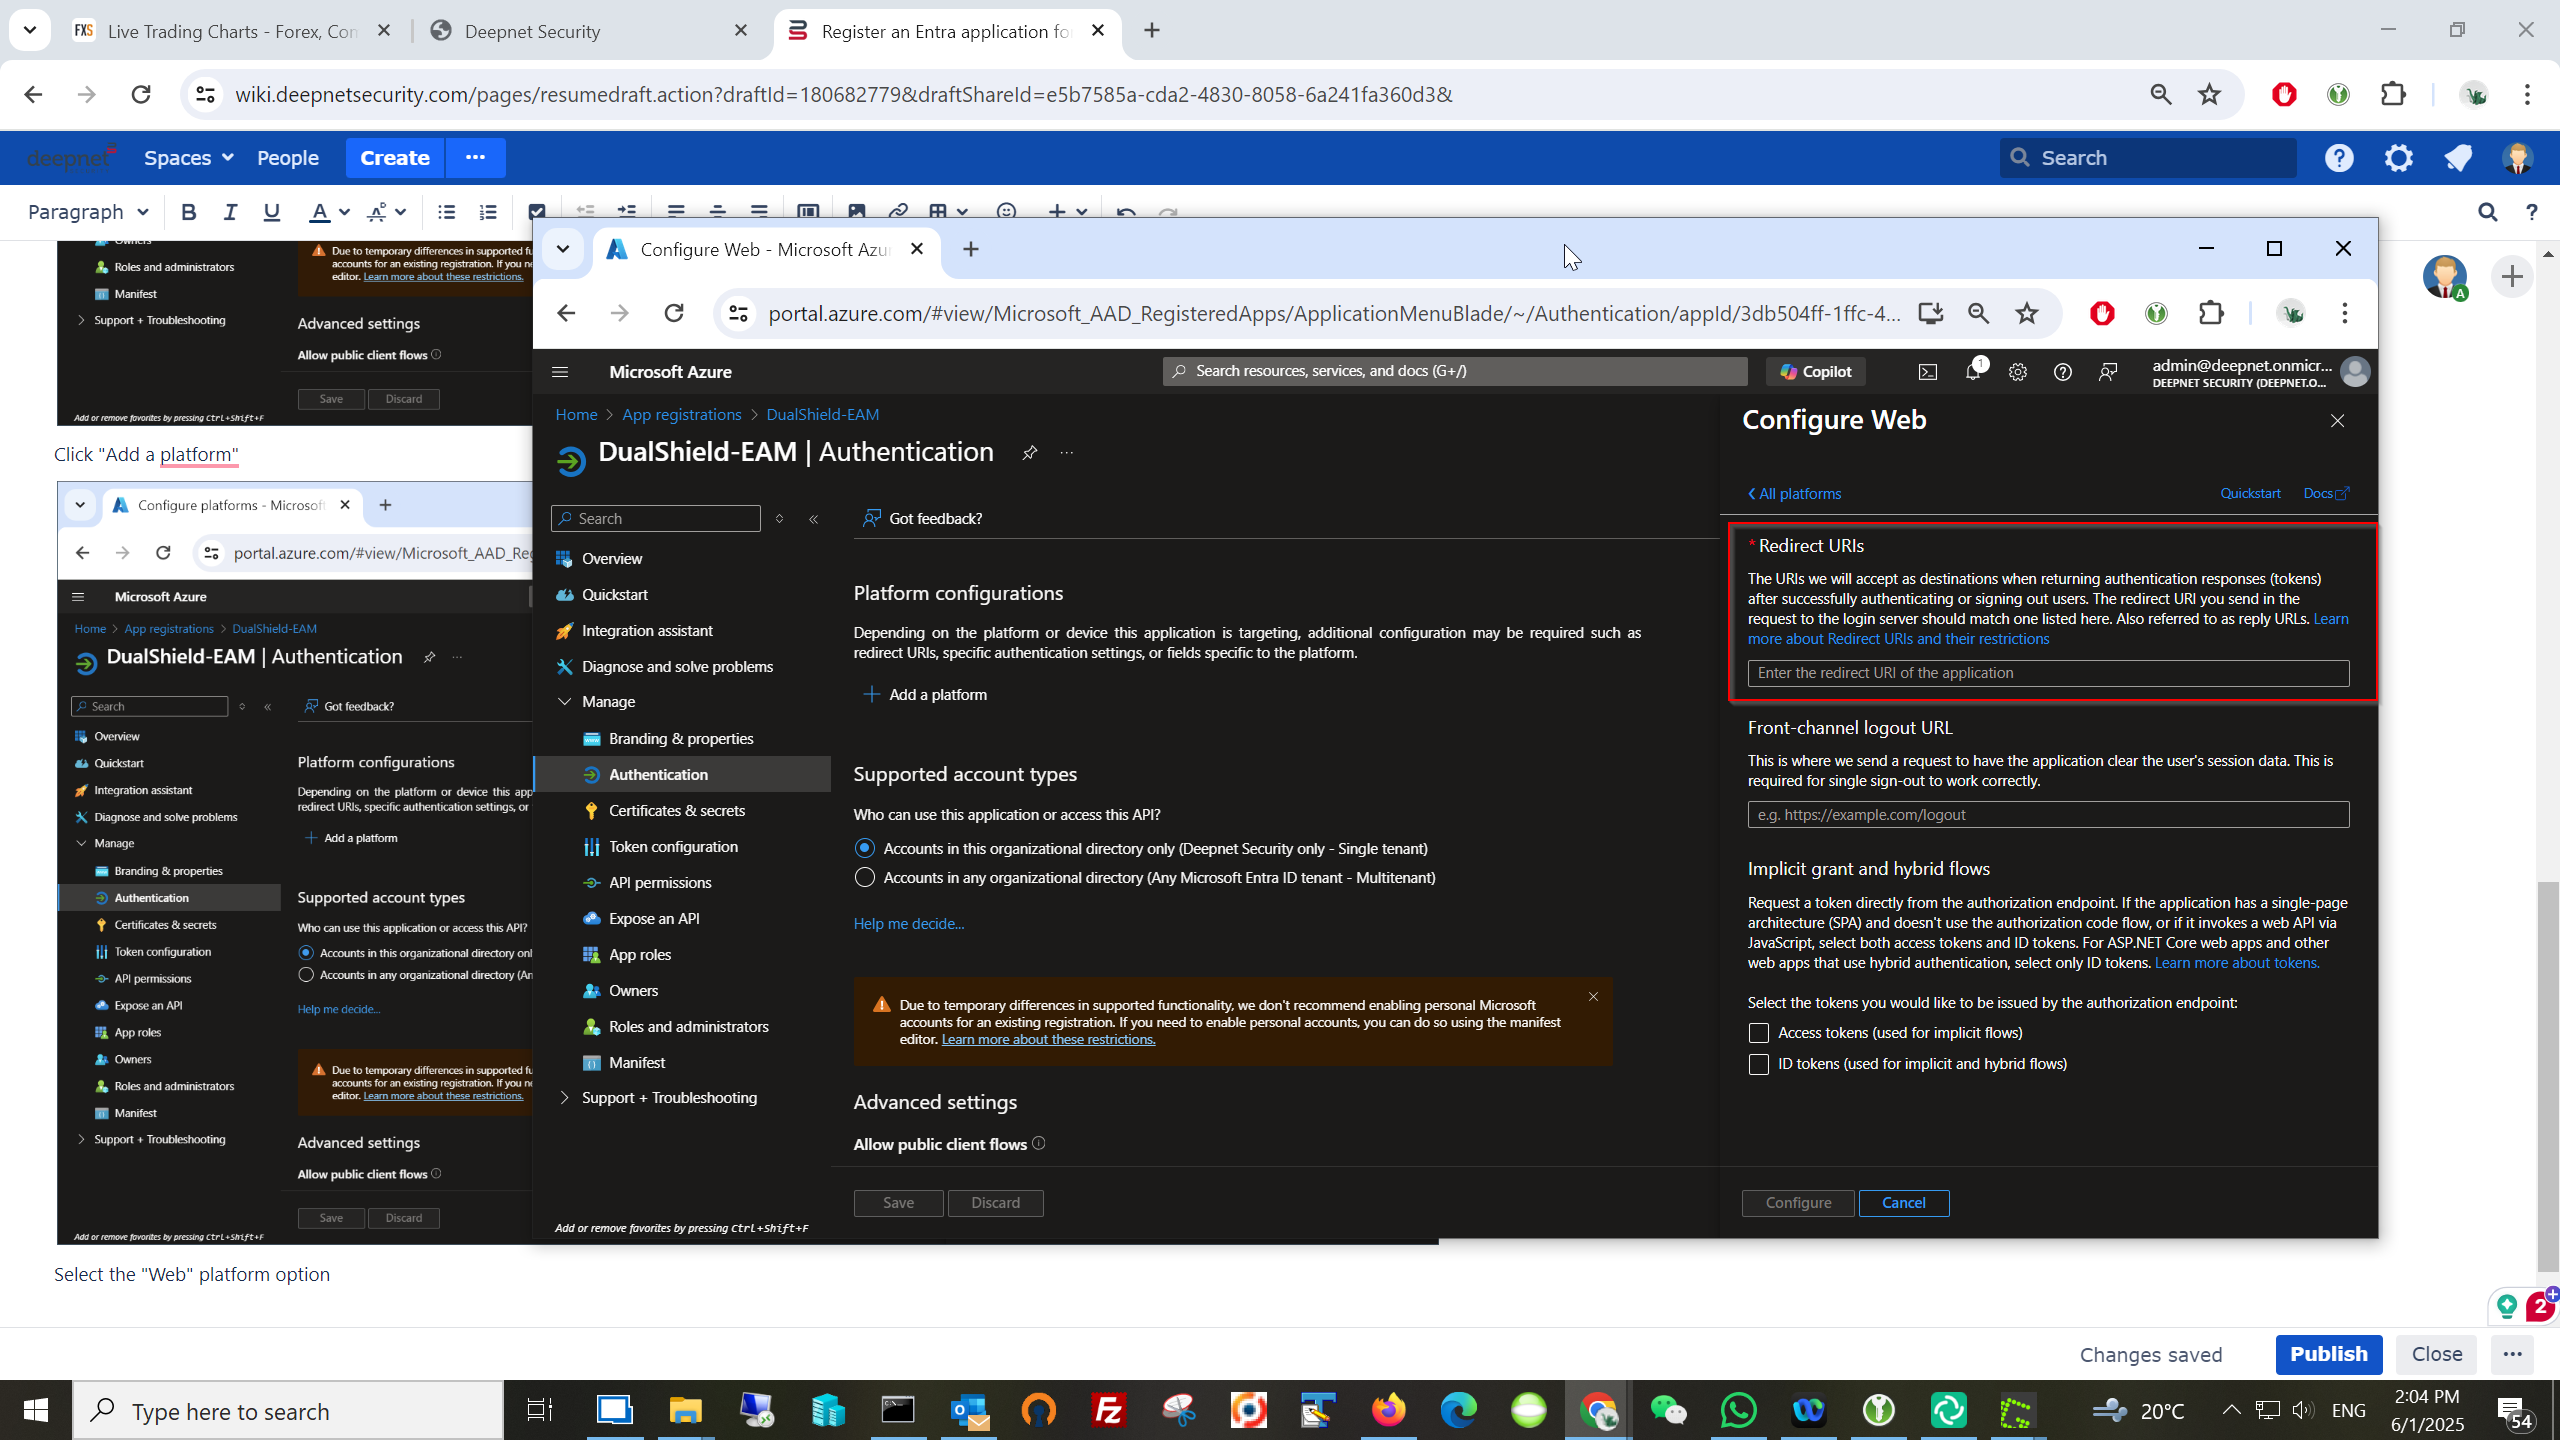The height and width of the screenshot is (1440, 2560).
Task: Open the Azure notifications bell
Action: [x=1973, y=372]
